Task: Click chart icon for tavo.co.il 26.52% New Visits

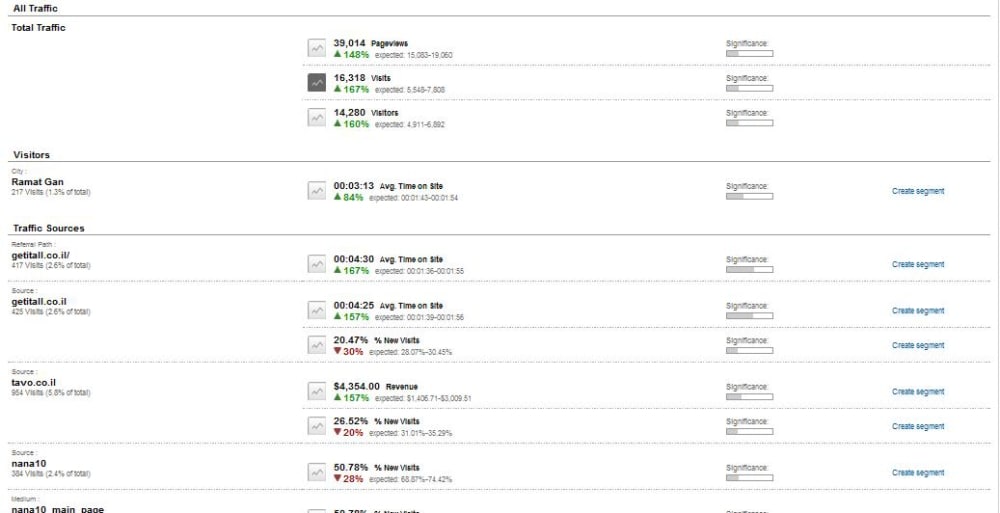Action: [316, 426]
